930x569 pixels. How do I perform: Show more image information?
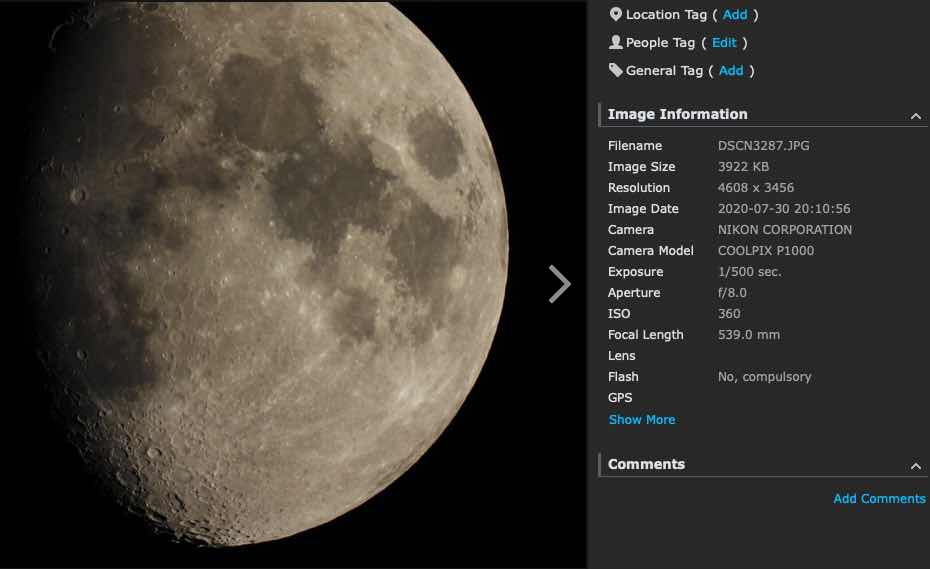coord(642,419)
